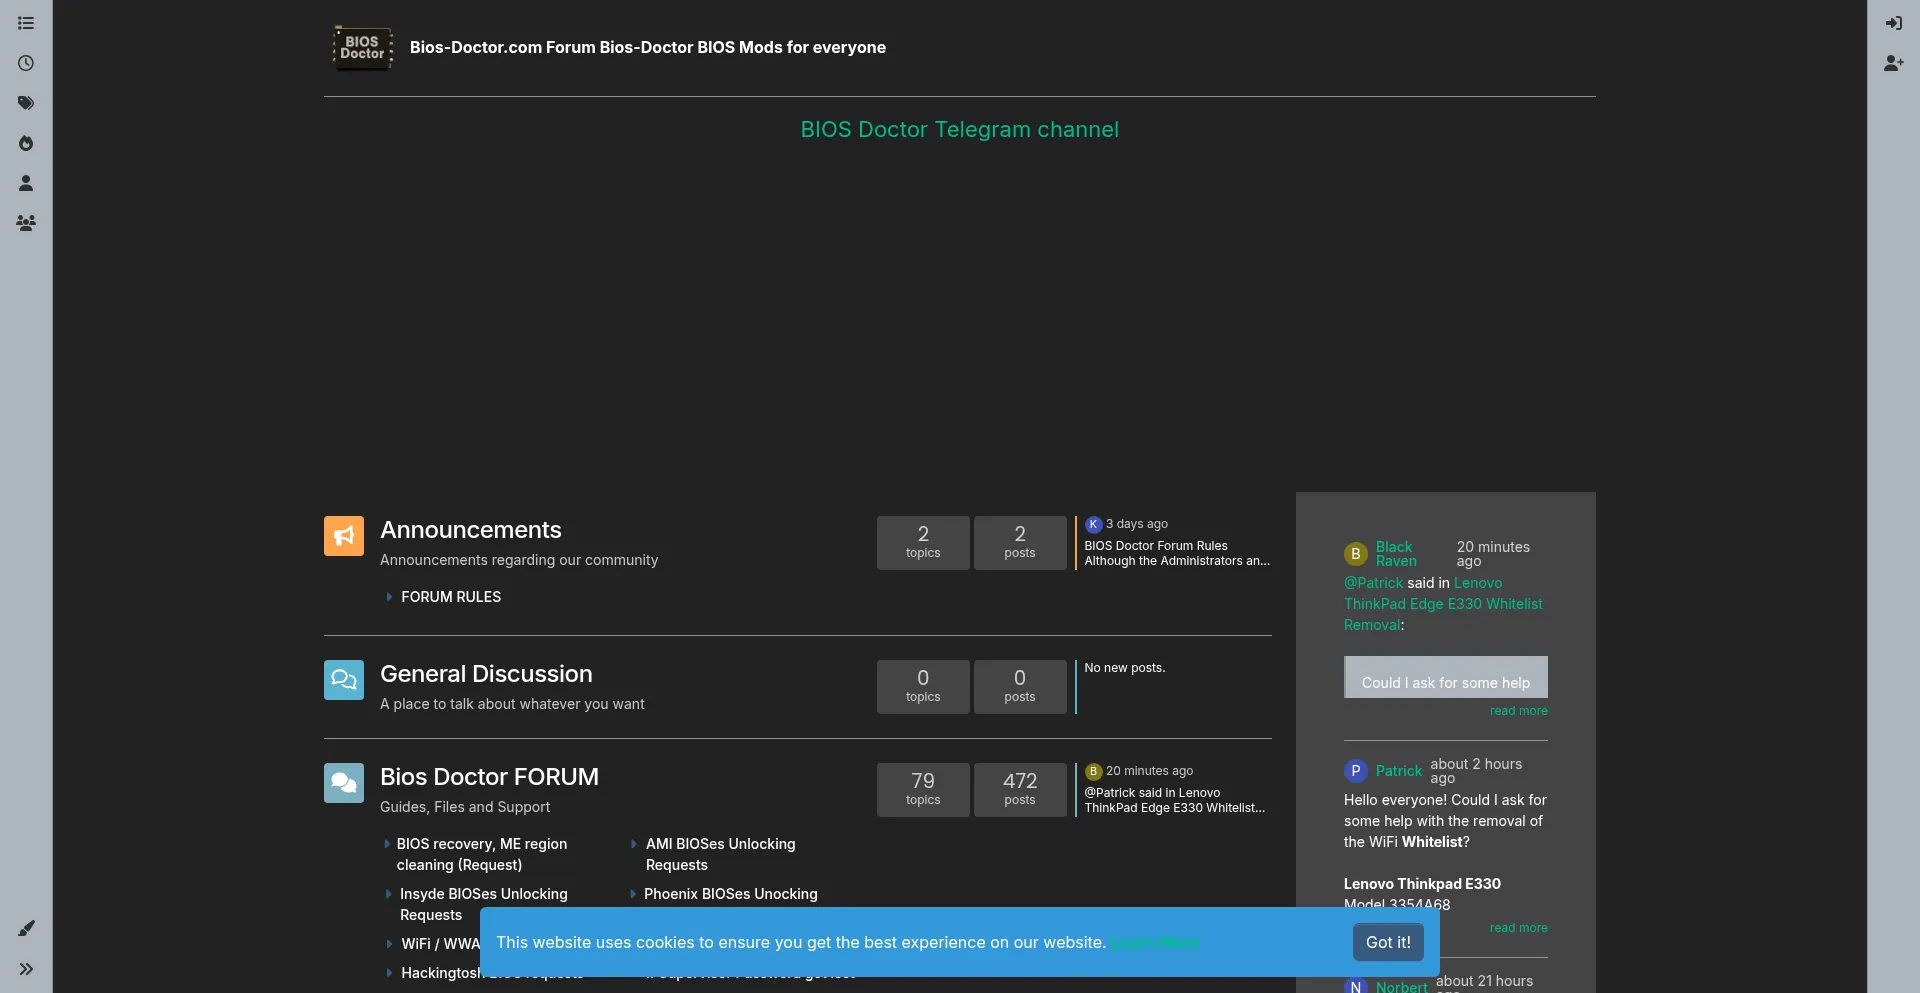Dismiss cookie notice with Got it!
The width and height of the screenshot is (1920, 993).
[x=1388, y=942]
